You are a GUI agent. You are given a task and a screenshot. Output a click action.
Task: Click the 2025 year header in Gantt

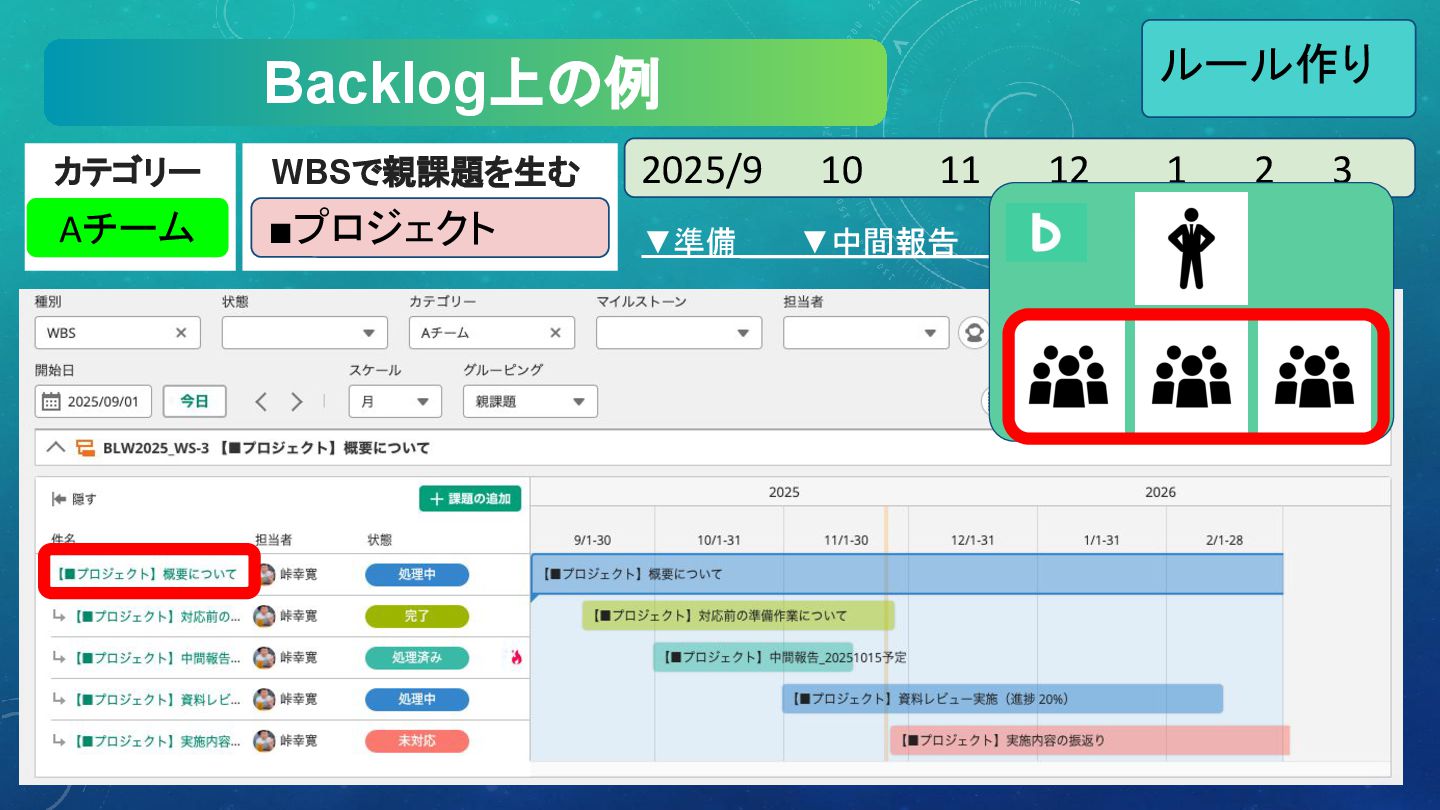(x=784, y=492)
